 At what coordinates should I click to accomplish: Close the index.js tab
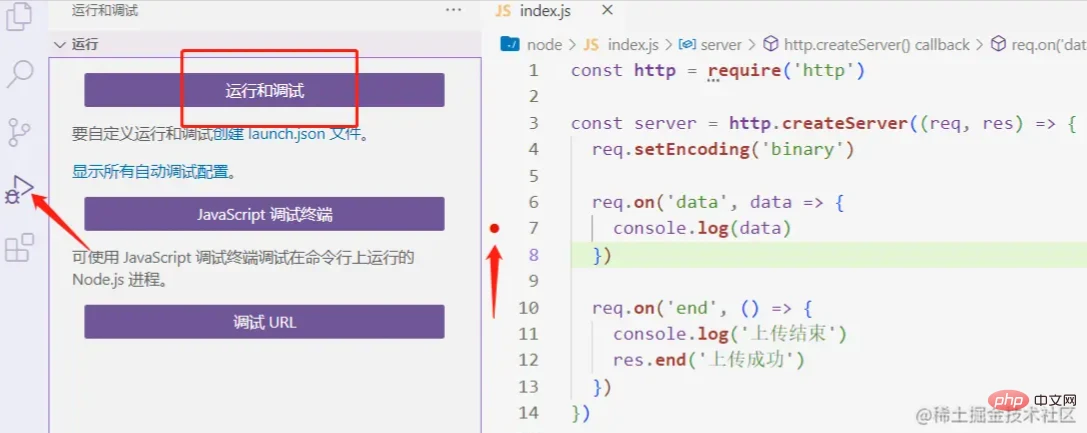[607, 10]
